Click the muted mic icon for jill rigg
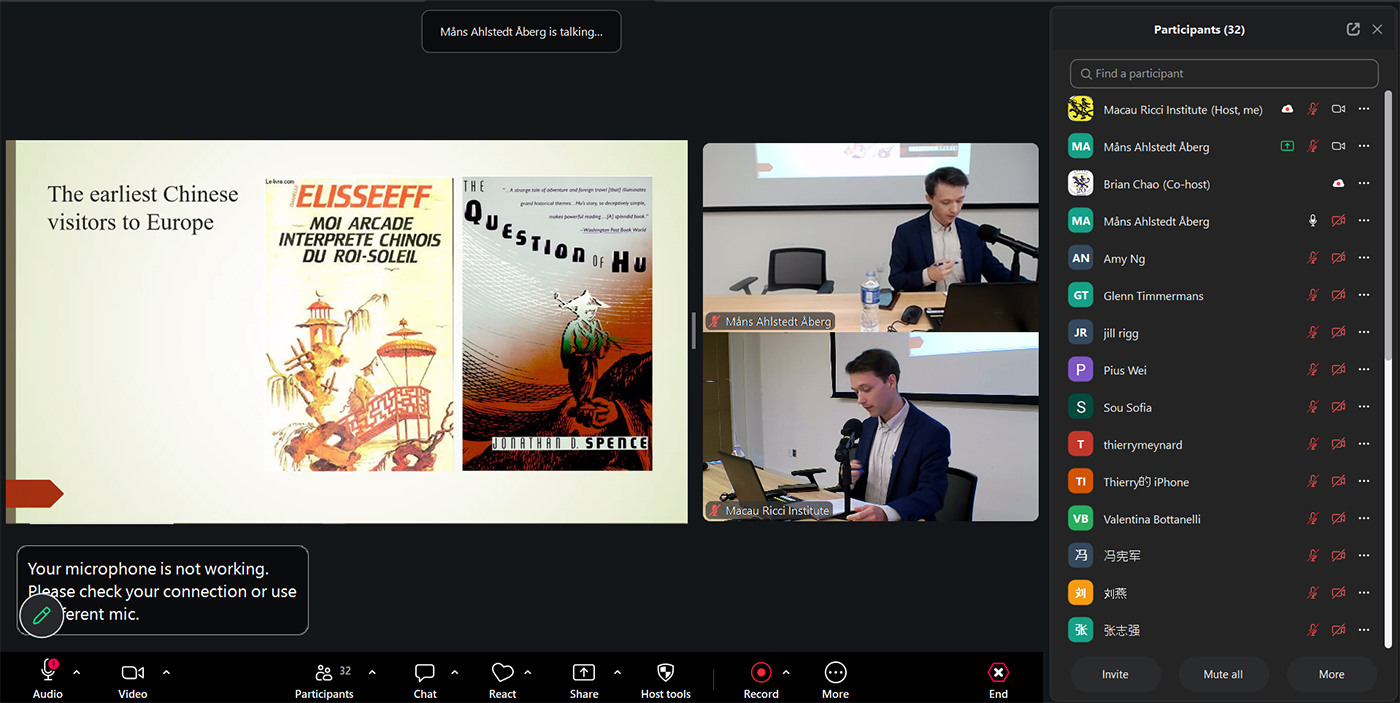The height and width of the screenshot is (703, 1400). coord(1313,333)
